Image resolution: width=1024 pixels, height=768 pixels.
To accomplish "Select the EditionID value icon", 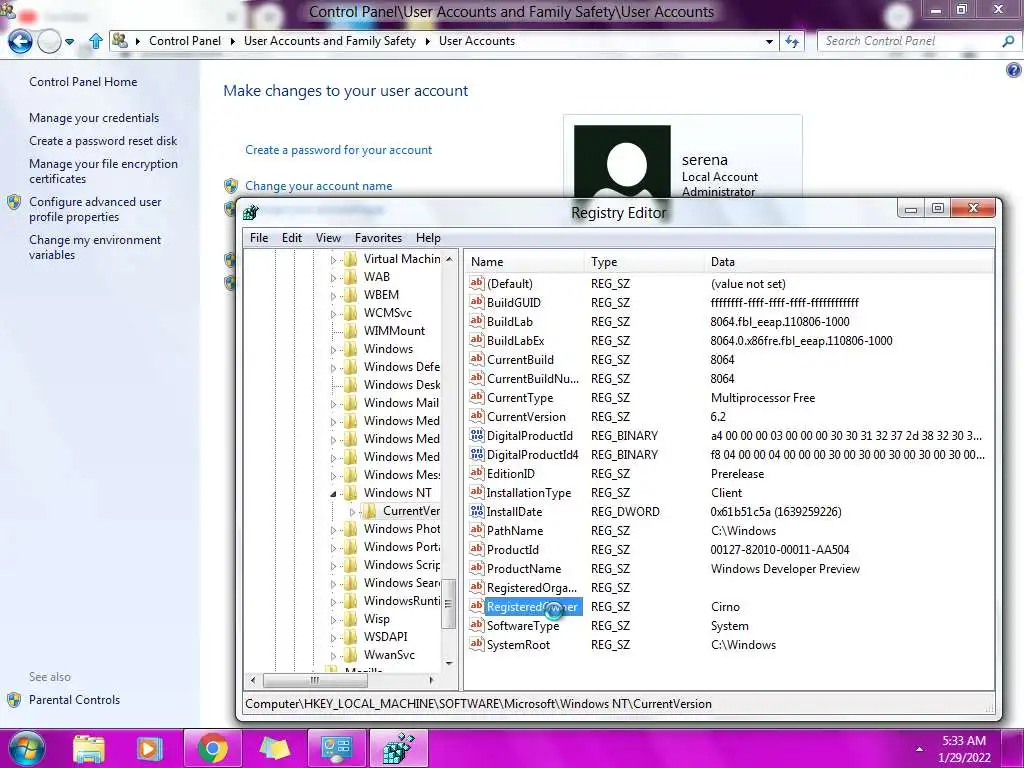I will (x=477, y=472).
